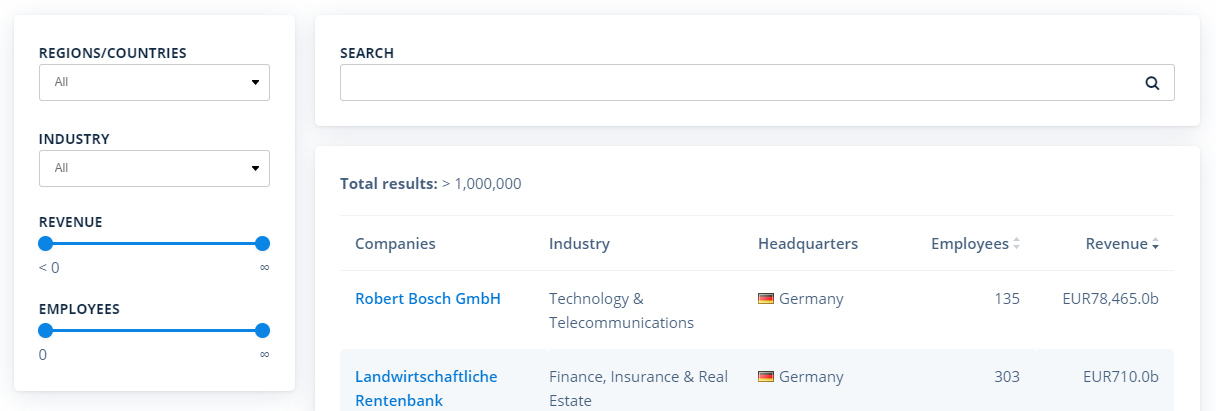Open the Industry dropdown
The width and height of the screenshot is (1216, 411).
click(154, 168)
